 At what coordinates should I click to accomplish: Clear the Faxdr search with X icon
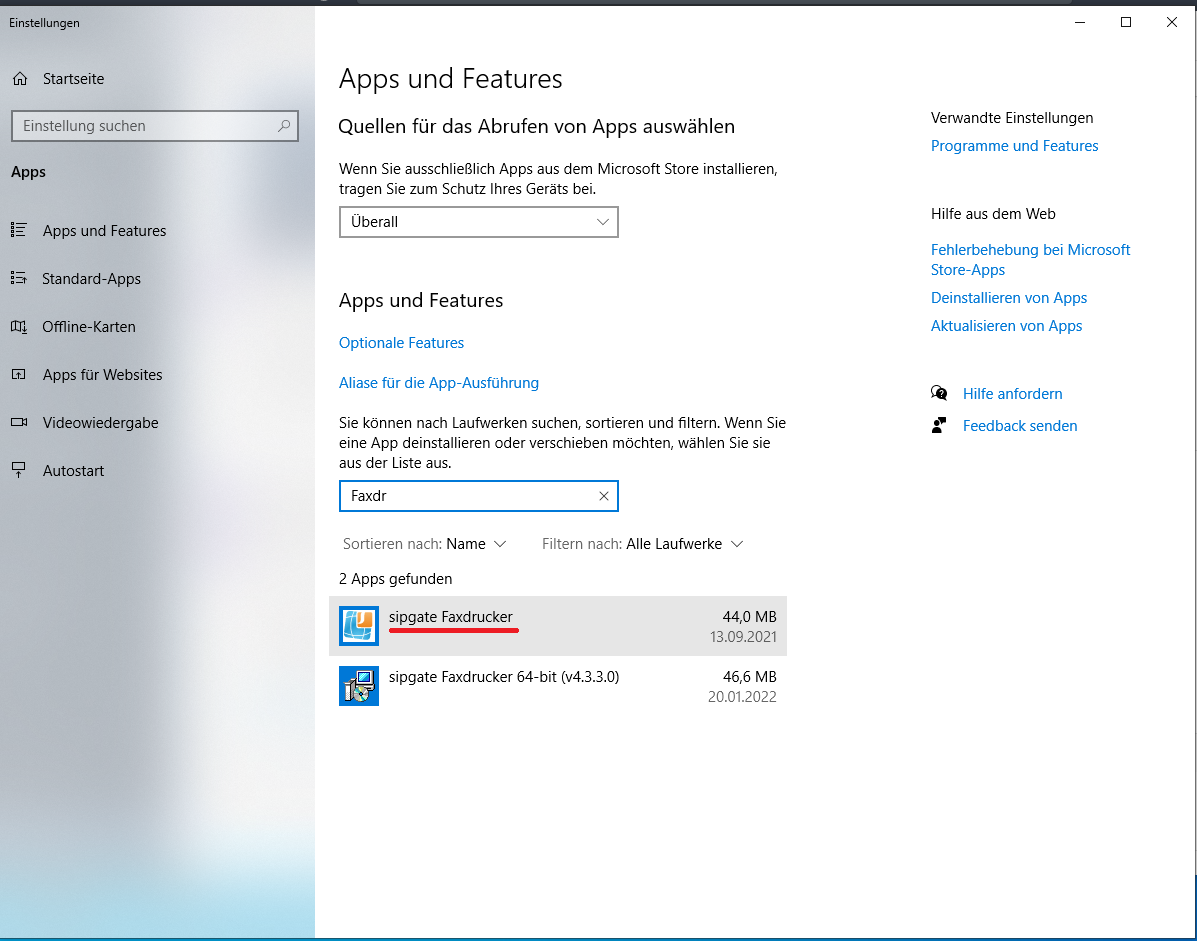coord(603,496)
